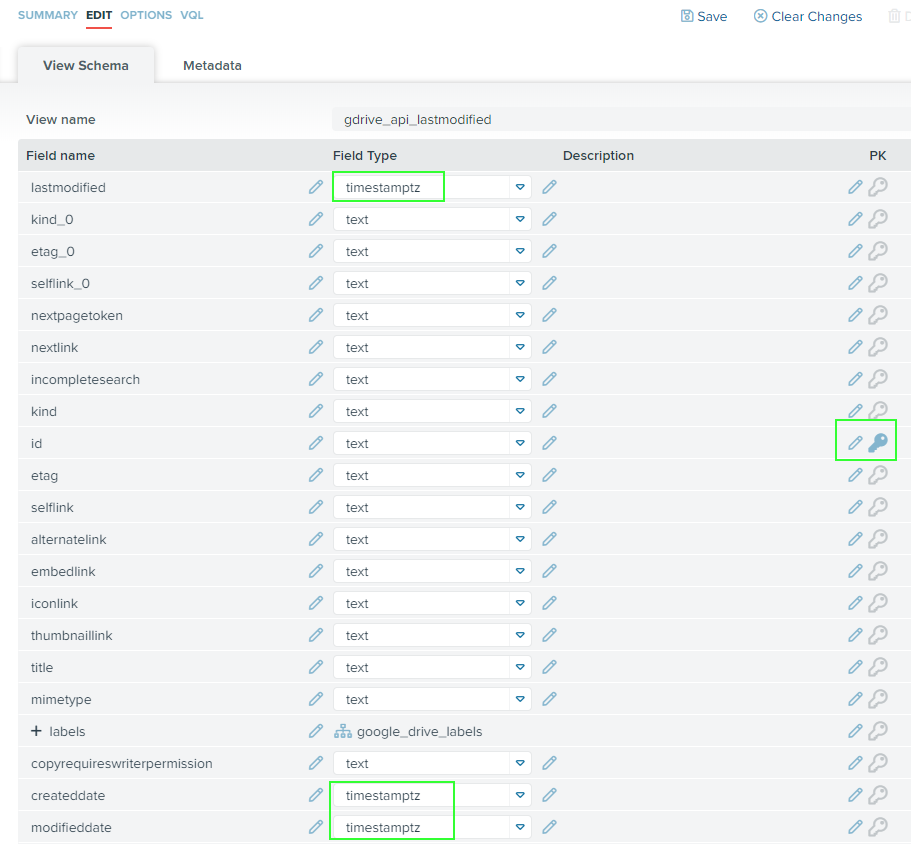Toggle primary key on selflink row

[878, 507]
